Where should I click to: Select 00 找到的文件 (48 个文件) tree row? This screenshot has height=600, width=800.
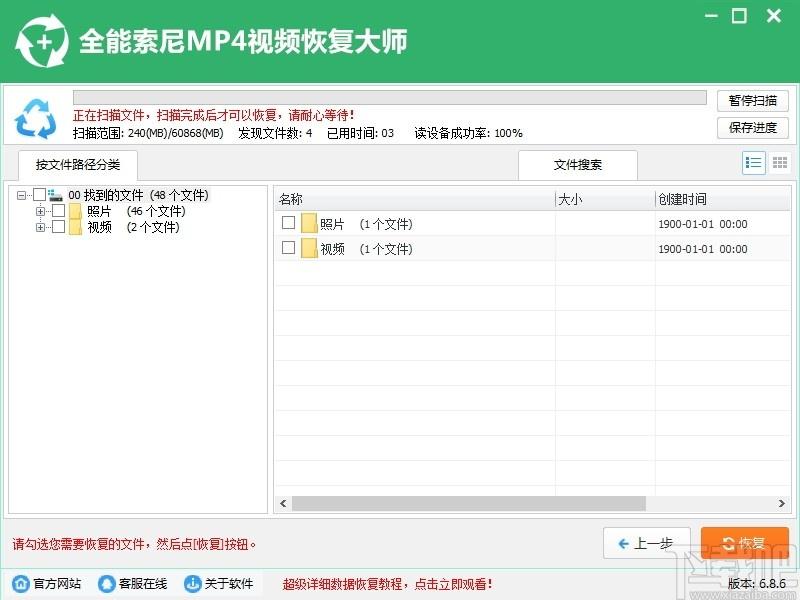pos(138,195)
